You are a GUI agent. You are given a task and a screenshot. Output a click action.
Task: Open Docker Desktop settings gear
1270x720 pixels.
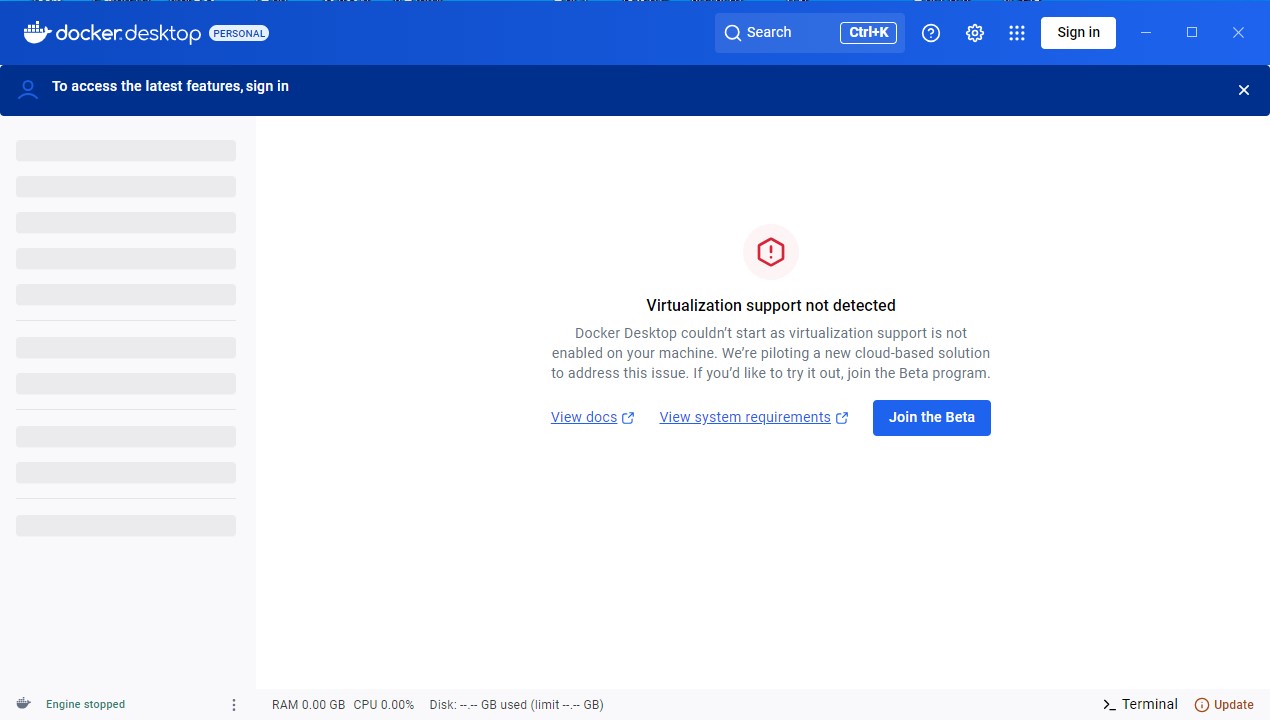click(975, 33)
